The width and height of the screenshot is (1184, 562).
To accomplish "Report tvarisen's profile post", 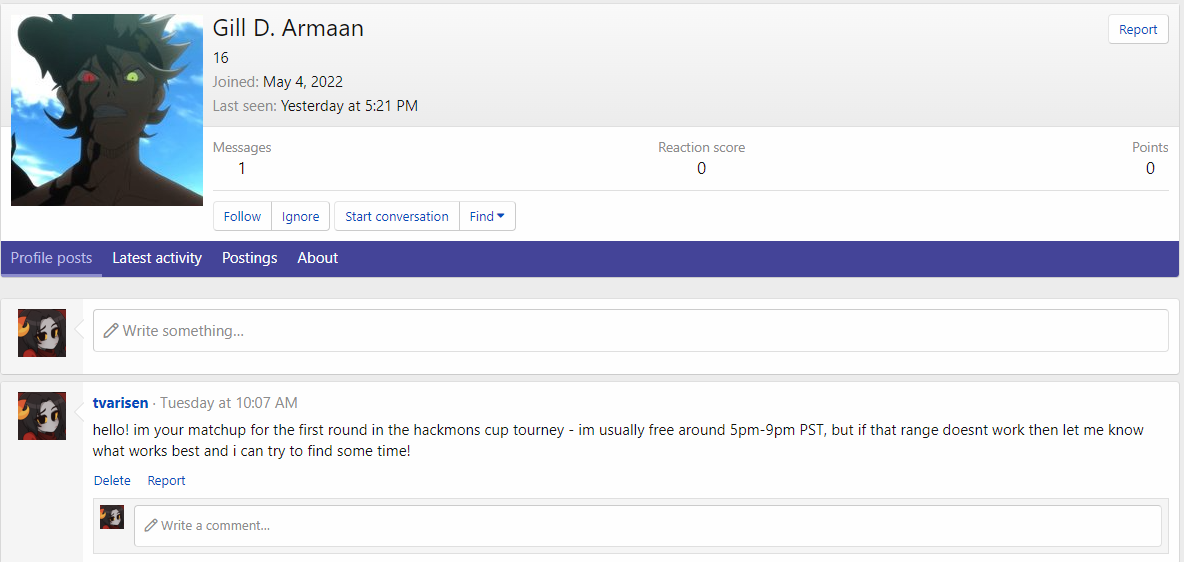I will click(x=166, y=480).
